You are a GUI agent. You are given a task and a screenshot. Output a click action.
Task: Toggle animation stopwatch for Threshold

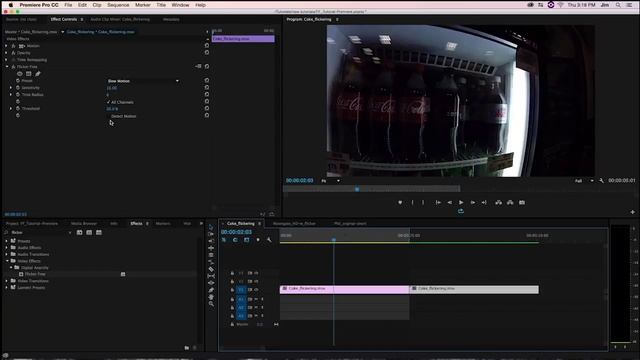point(18,109)
